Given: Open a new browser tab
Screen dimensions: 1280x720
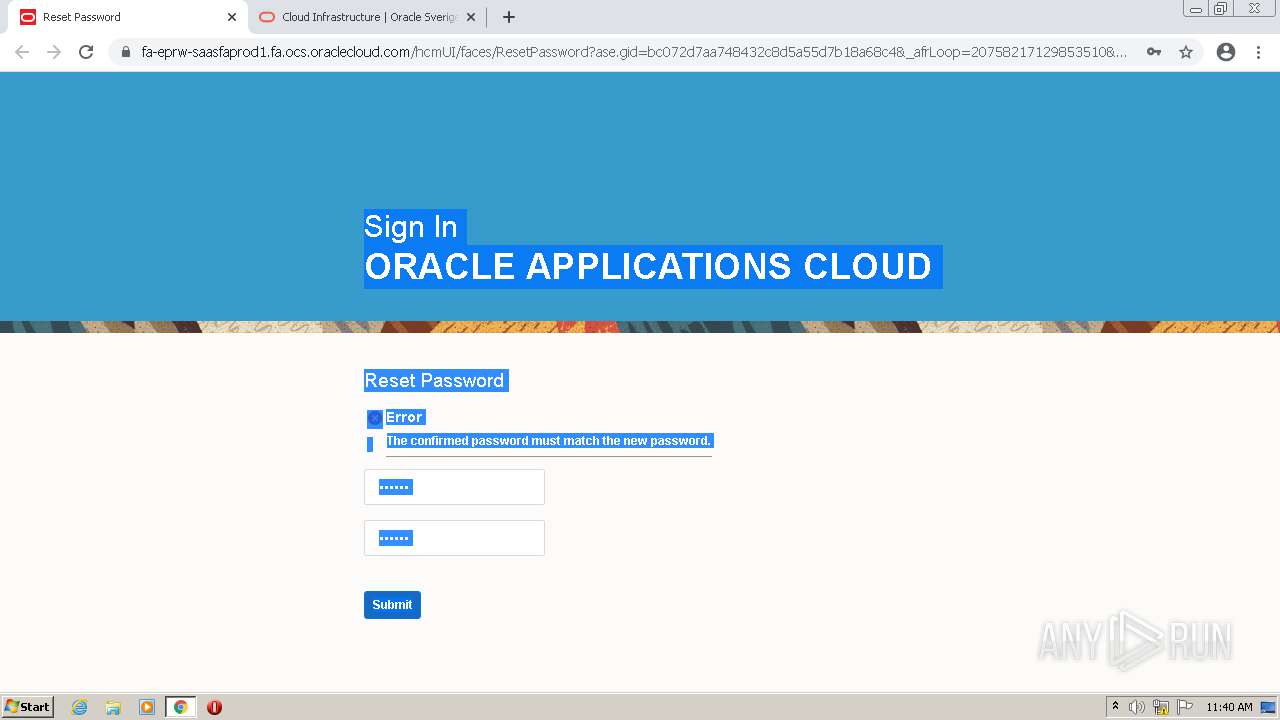Looking at the screenshot, I should pos(508,17).
